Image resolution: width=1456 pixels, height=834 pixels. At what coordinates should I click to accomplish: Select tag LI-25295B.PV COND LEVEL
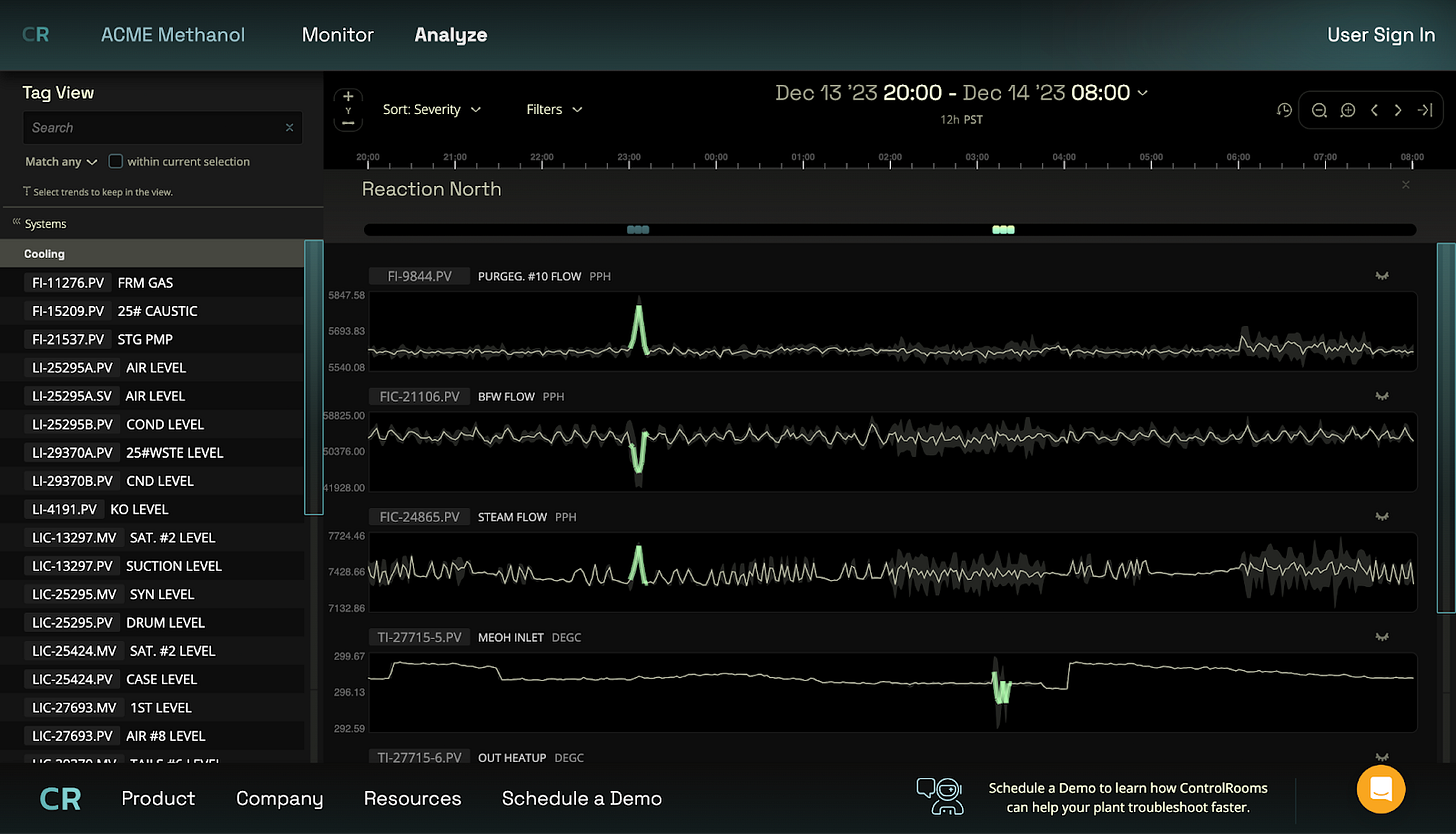[x=152, y=424]
